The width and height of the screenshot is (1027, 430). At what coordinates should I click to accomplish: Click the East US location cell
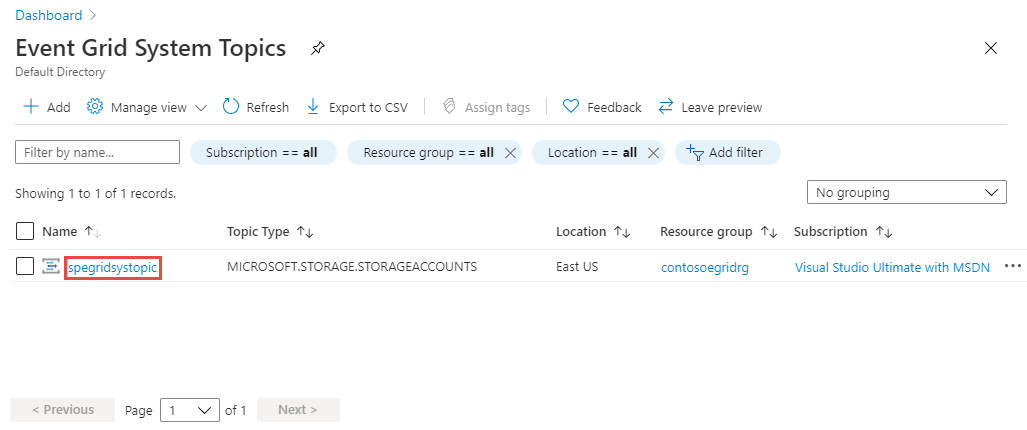pos(577,266)
